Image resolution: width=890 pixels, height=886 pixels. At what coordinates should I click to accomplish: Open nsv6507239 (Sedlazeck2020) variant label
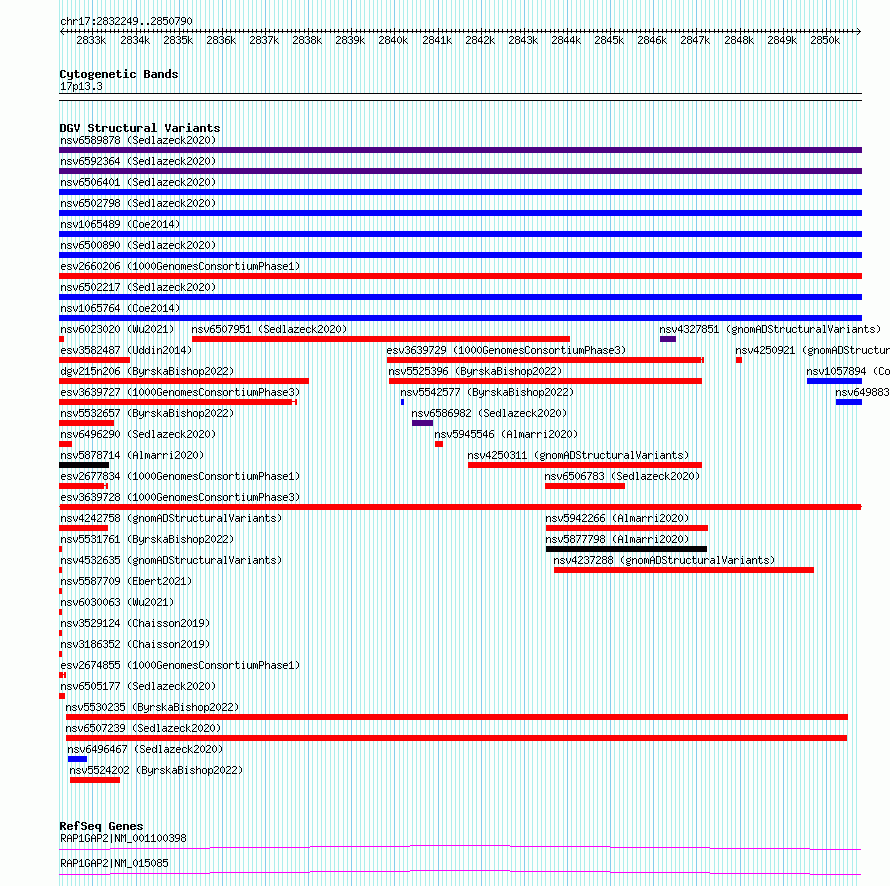click(x=143, y=728)
